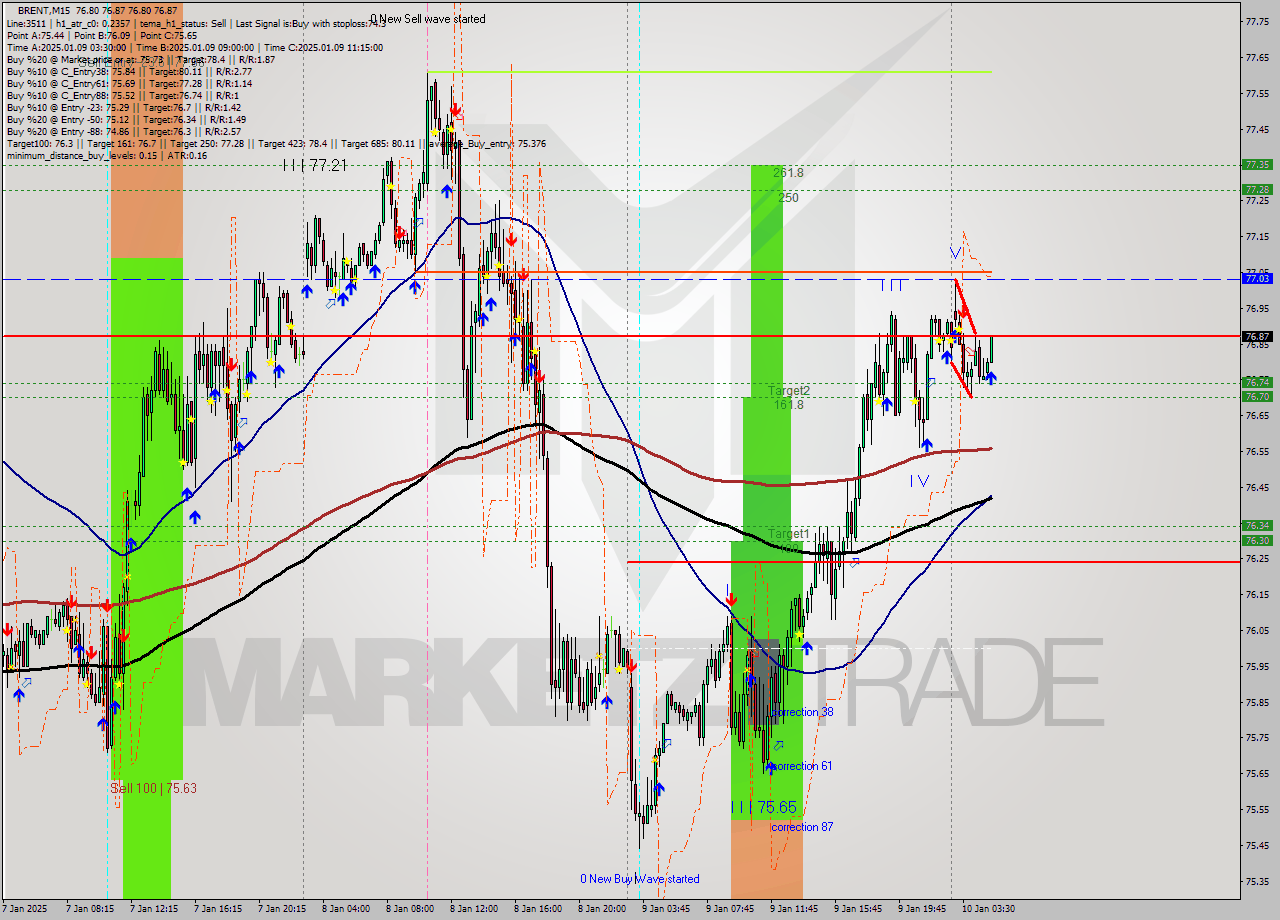Viewport: 1280px width, 920px height.
Task: Click the green 76.30 price tag
Action: tap(1257, 541)
